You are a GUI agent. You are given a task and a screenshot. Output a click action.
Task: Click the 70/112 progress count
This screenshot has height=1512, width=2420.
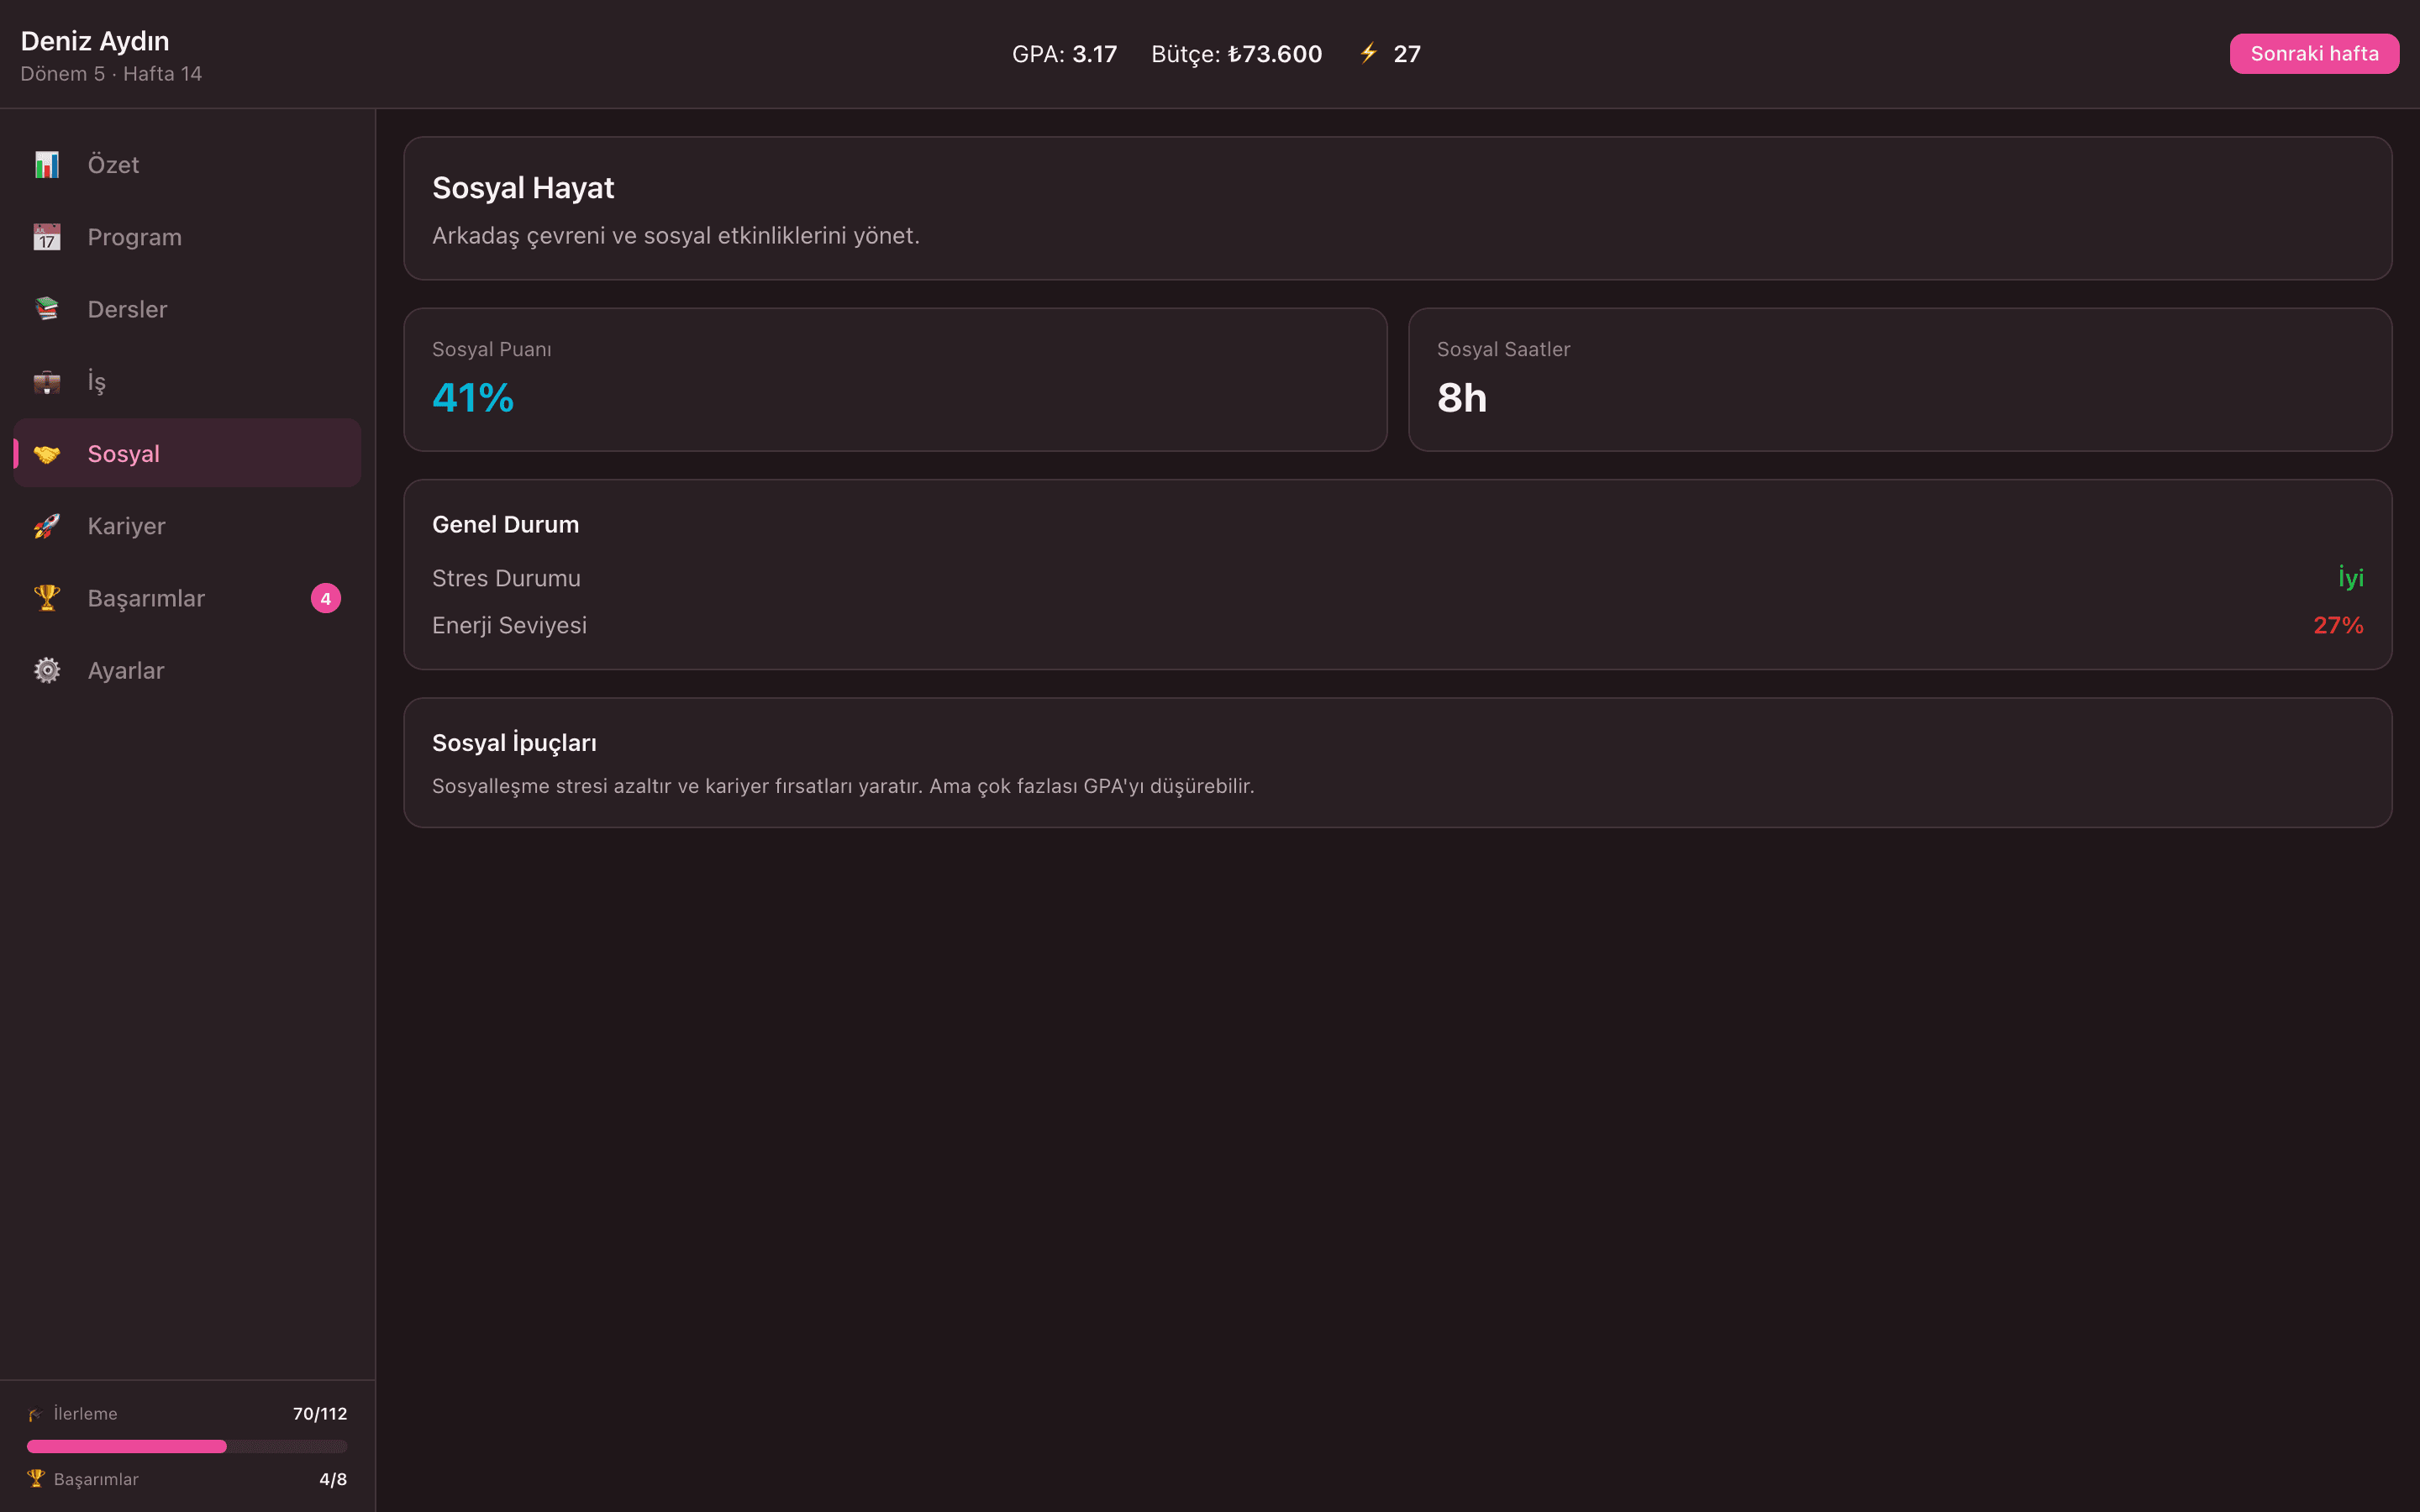point(320,1414)
